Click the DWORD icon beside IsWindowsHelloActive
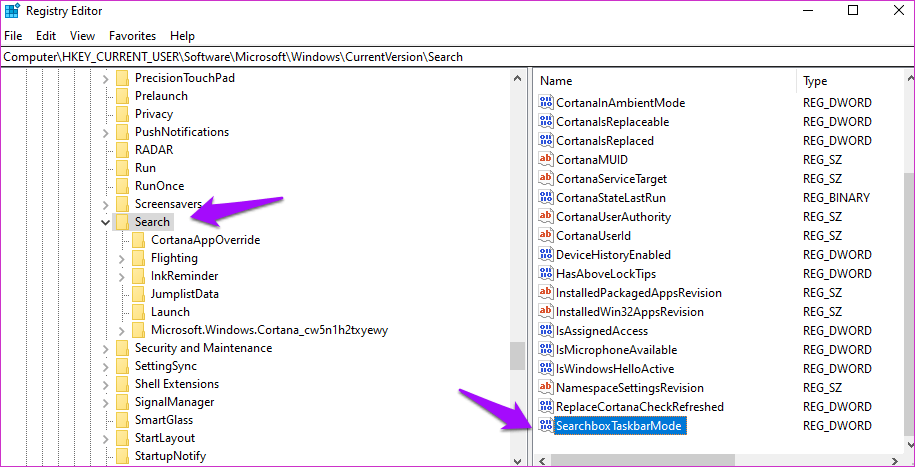The image size is (915, 467). [x=546, y=369]
